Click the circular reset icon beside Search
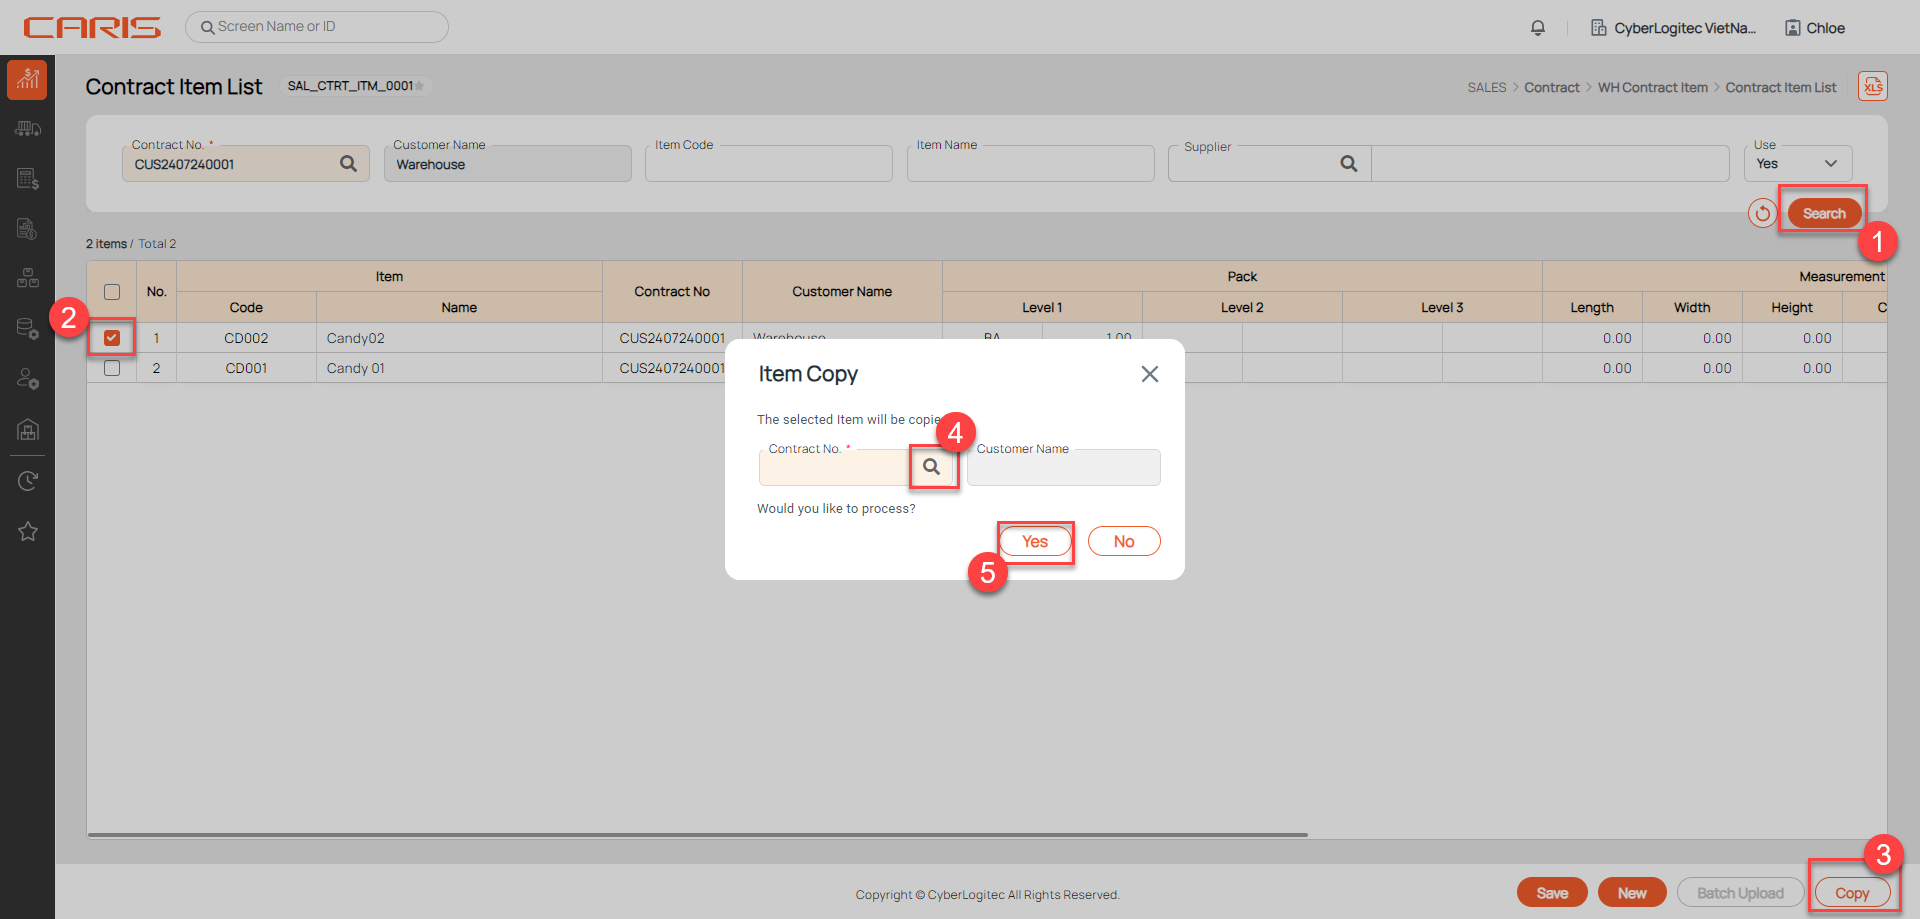Image resolution: width=1920 pixels, height=919 pixels. [1762, 213]
